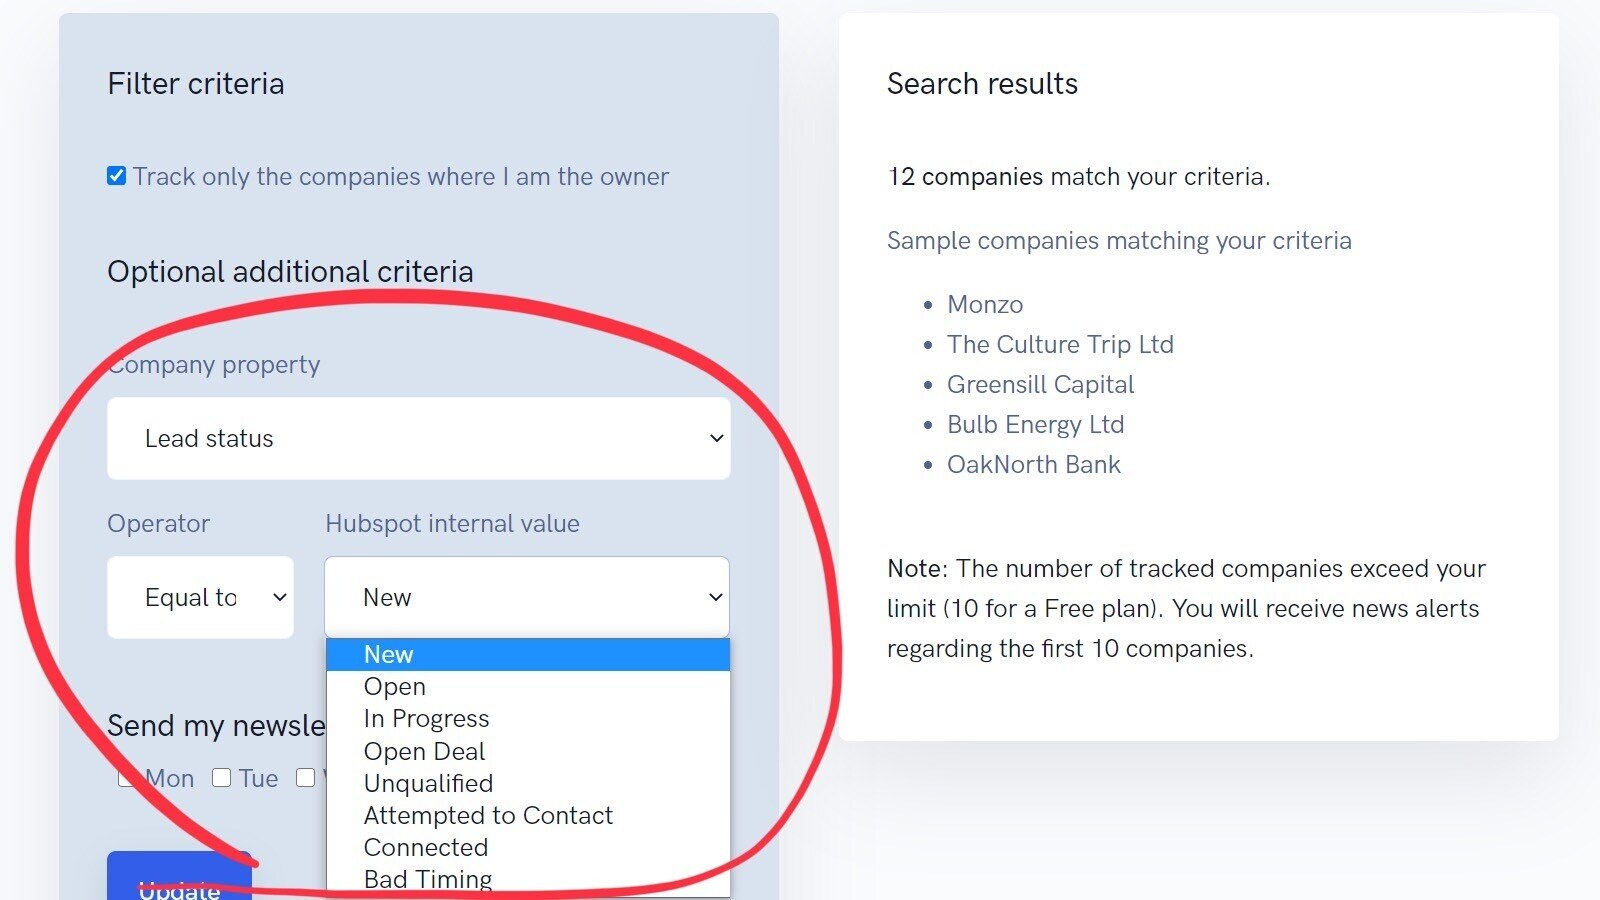Collapse the Hubspot internal value dropdown
1600x900 pixels.
pos(527,597)
